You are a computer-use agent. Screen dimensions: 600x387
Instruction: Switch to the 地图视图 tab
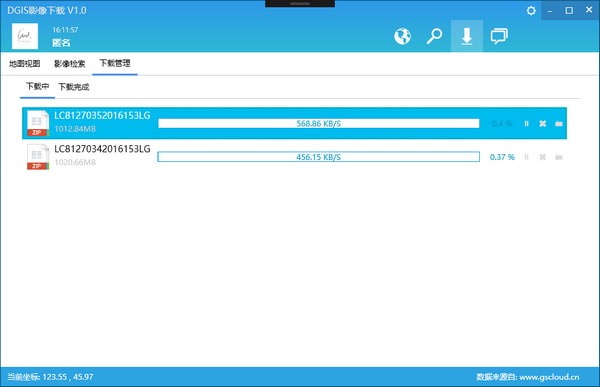(24, 64)
